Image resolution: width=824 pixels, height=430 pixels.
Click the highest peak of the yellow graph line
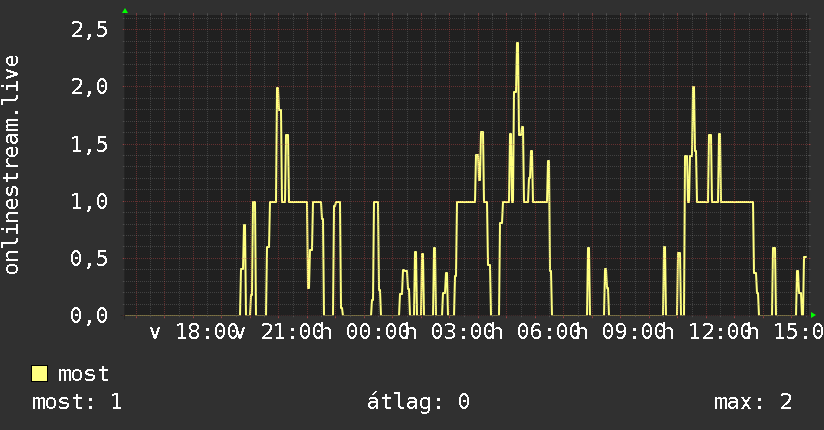pyautogui.click(x=517, y=44)
